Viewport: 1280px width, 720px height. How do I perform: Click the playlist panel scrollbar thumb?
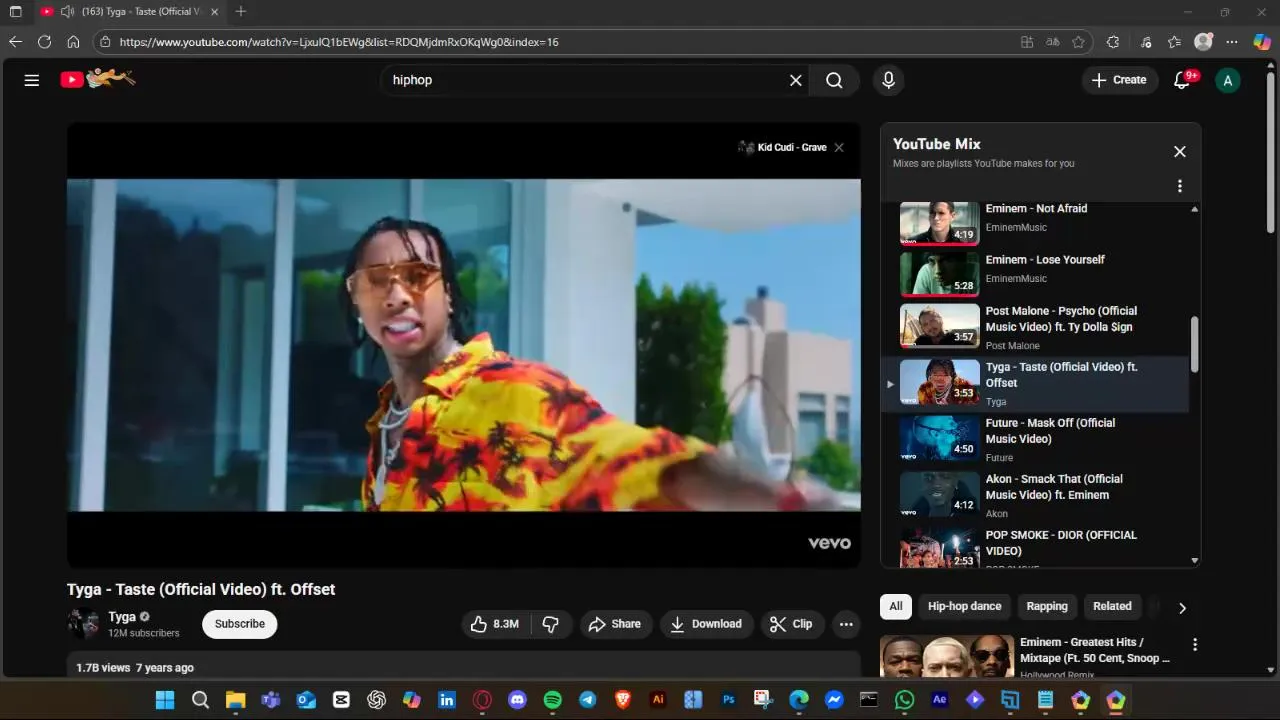(x=1194, y=345)
